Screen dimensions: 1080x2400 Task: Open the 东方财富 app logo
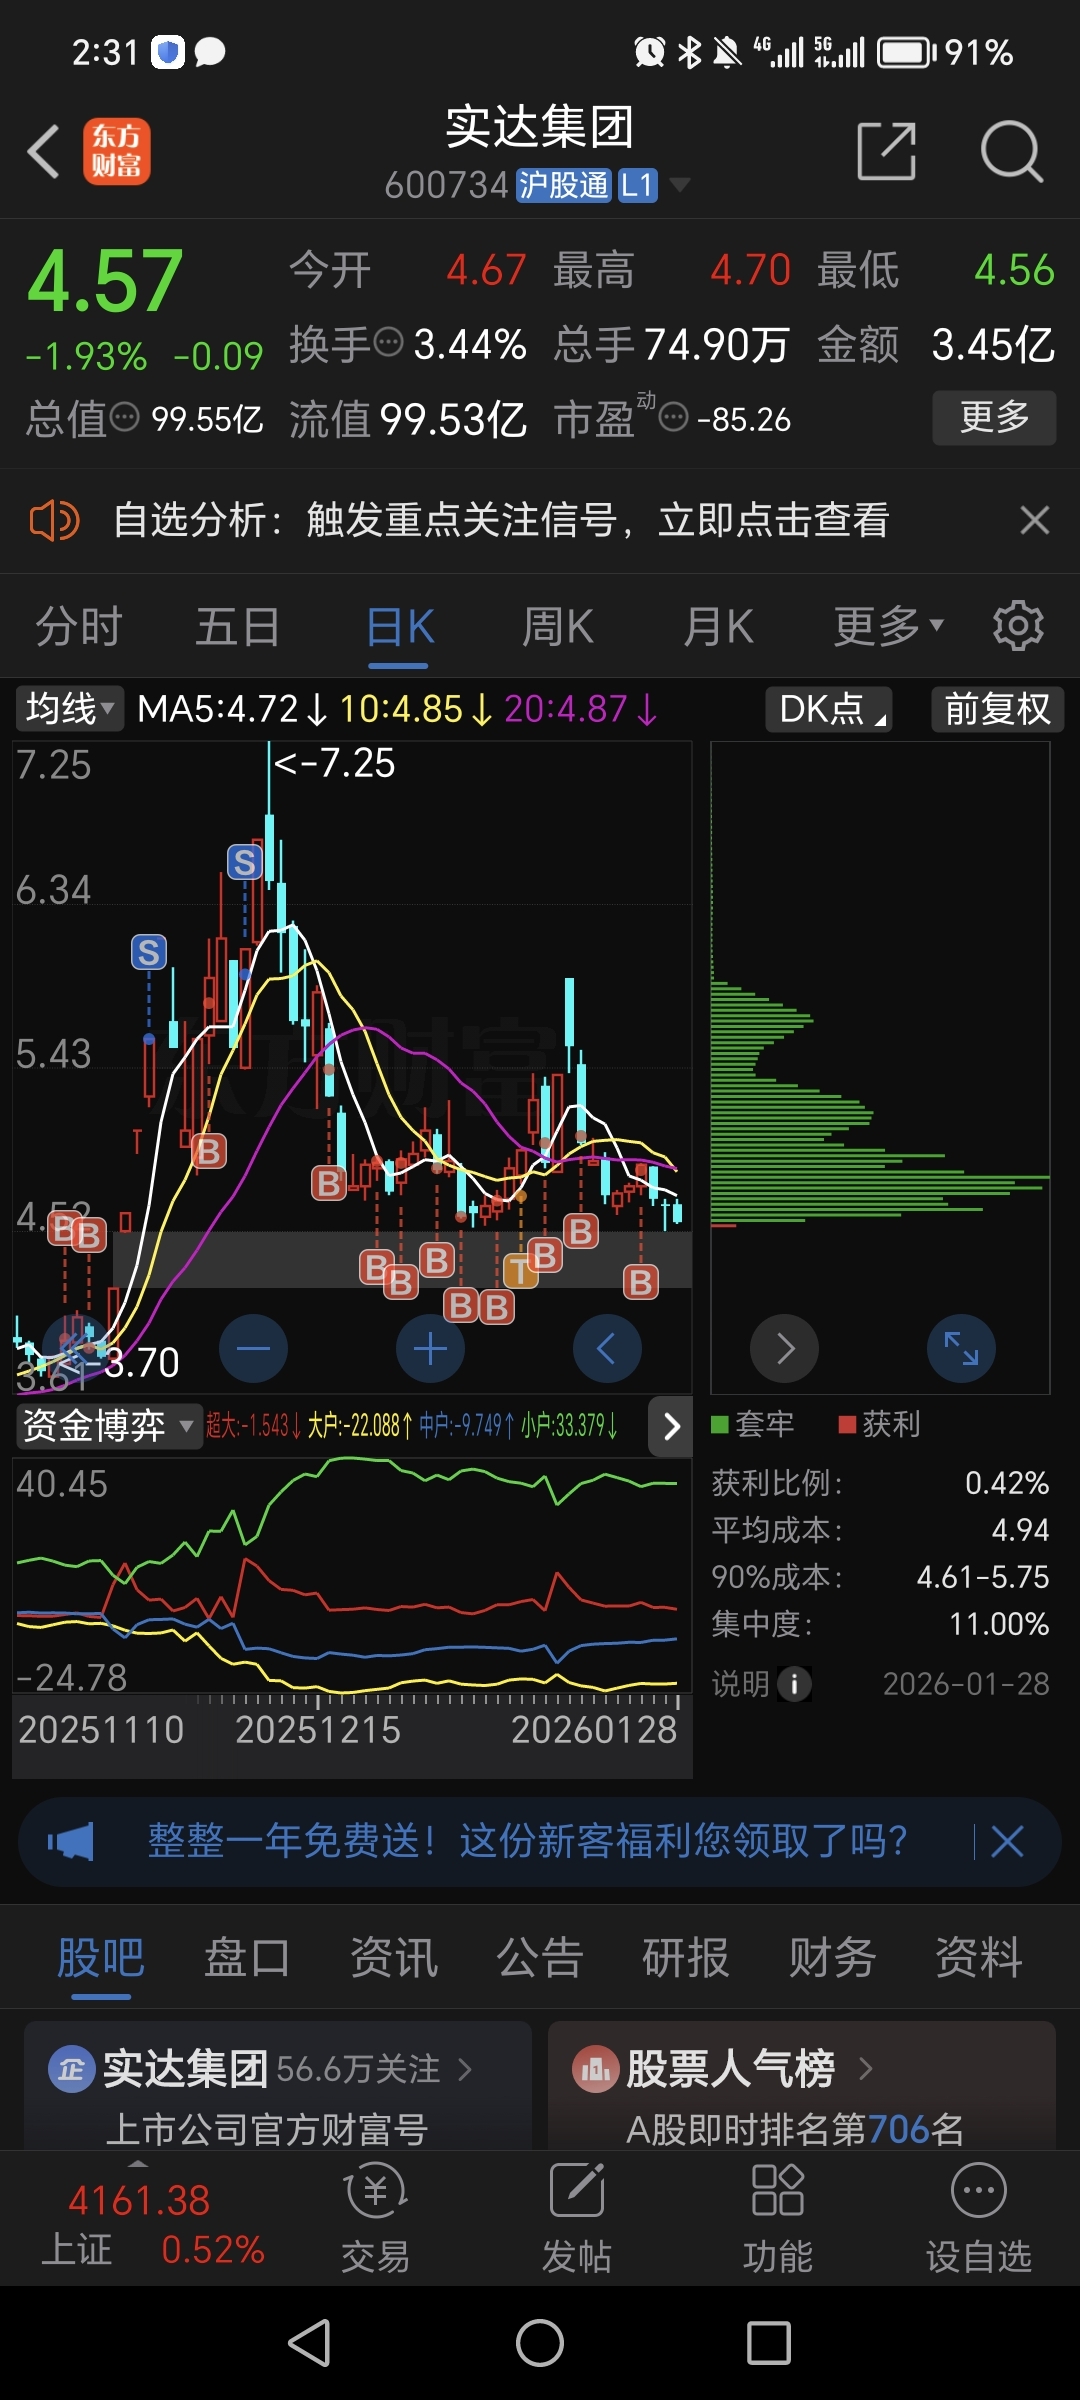point(116,151)
